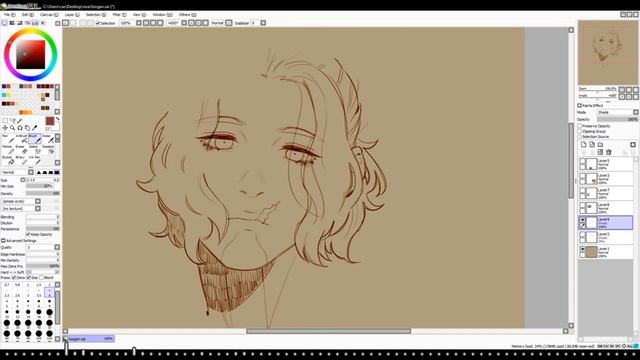Select the Hand pan tool
Viewport: 640px width, 360px height.
click(27, 128)
